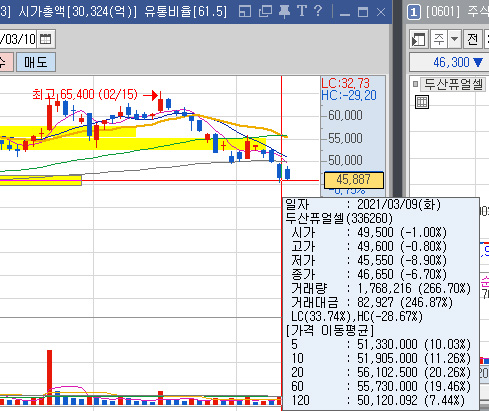
Task: Click the pink buy button beside 매도
Action: tap(6, 62)
